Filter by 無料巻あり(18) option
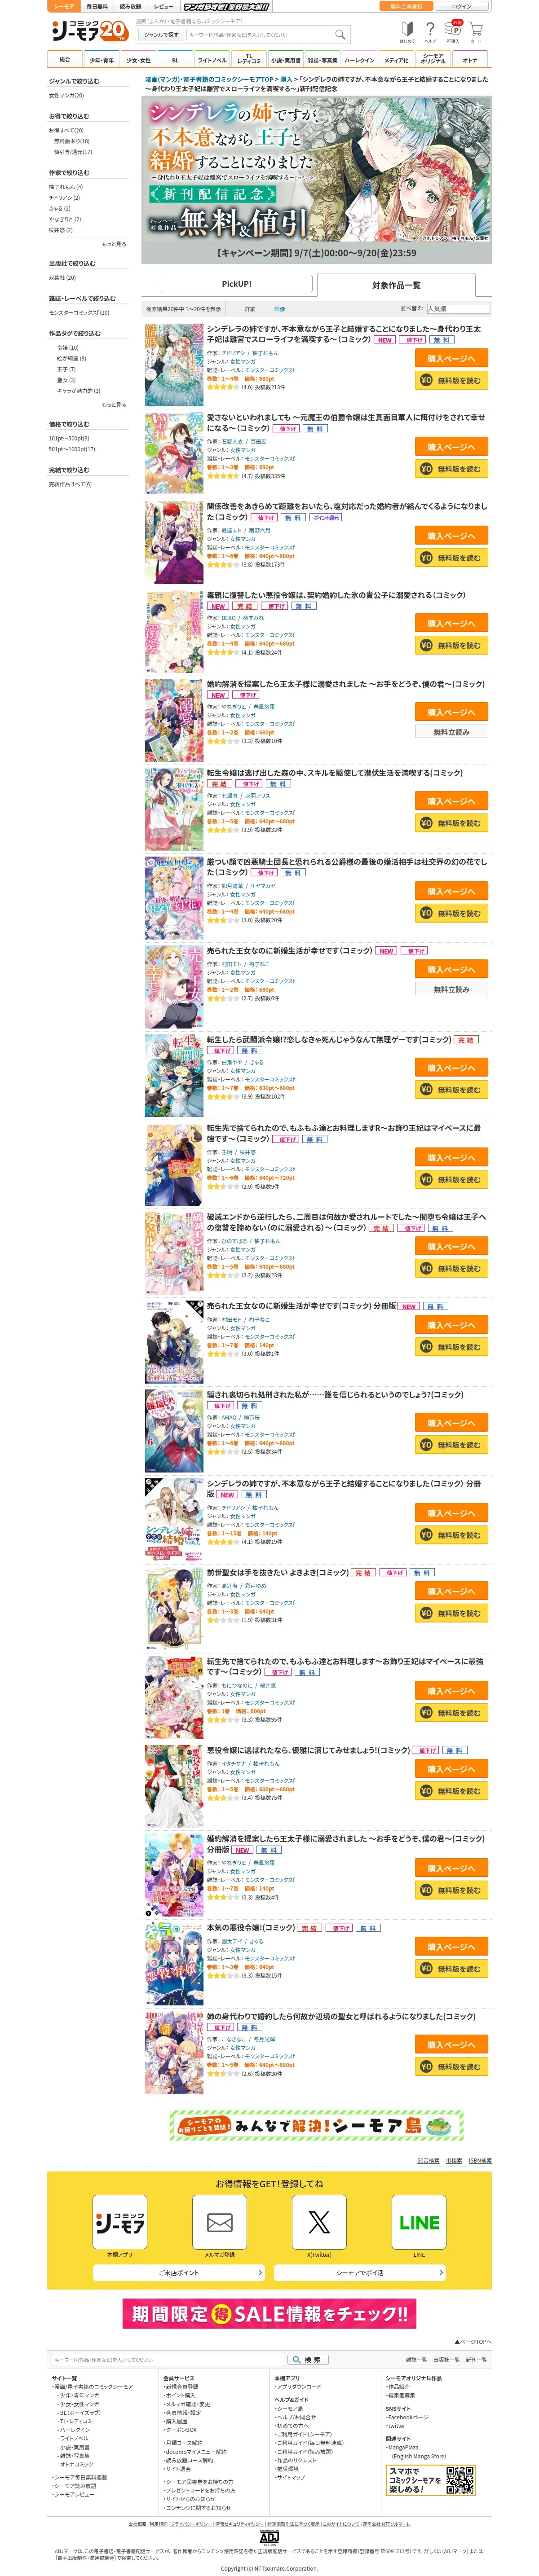The height and width of the screenshot is (2576, 539). pos(72,141)
